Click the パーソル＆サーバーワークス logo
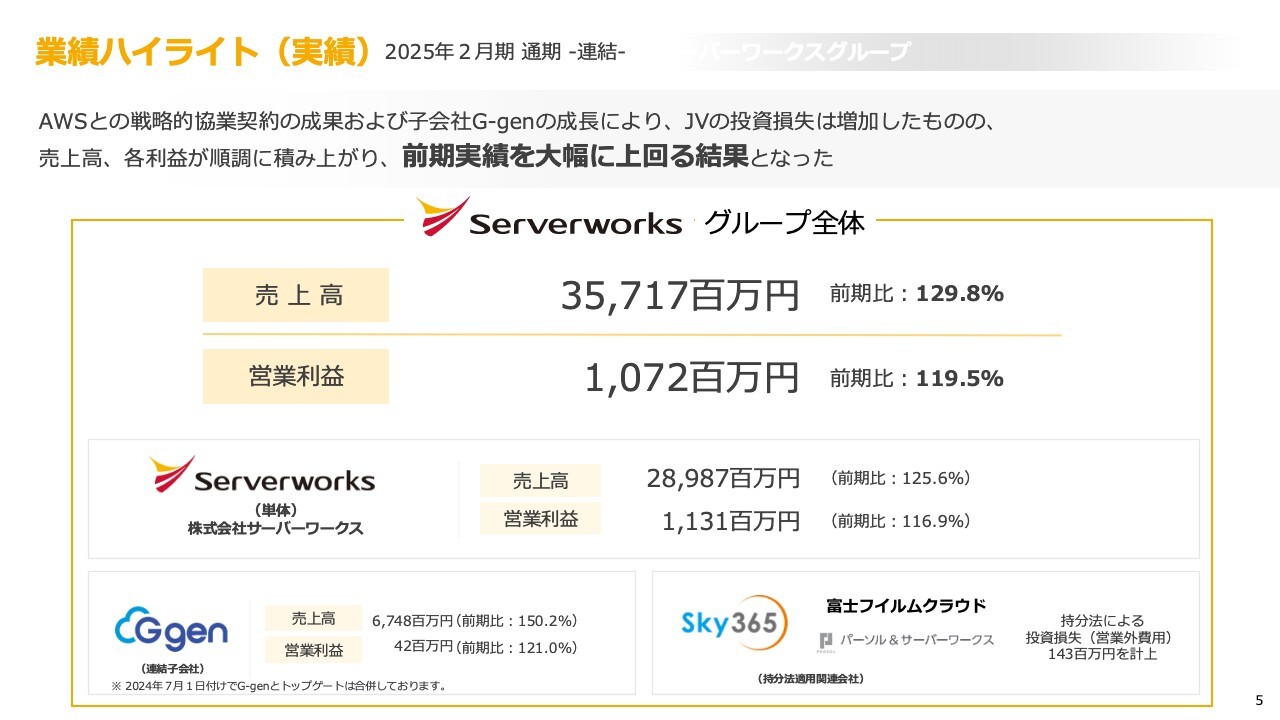This screenshot has width=1280, height=720. click(x=906, y=640)
